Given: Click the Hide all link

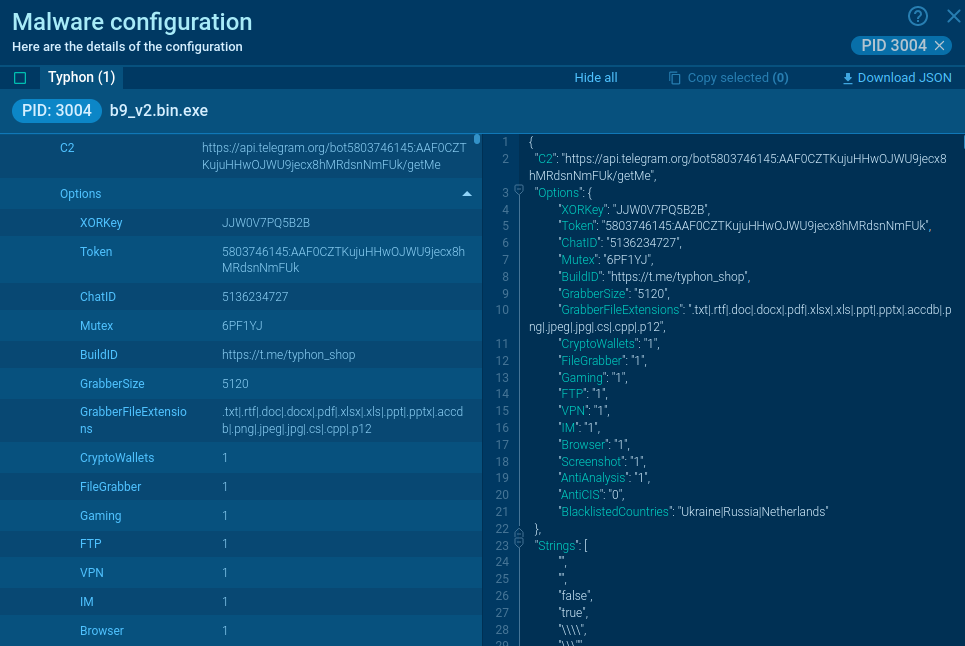Looking at the screenshot, I should pyautogui.click(x=595, y=78).
